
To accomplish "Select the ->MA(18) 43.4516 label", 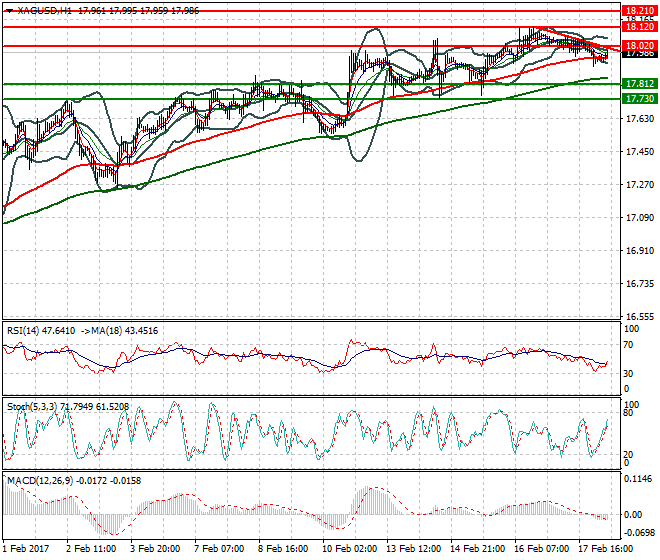I will [x=119, y=331].
